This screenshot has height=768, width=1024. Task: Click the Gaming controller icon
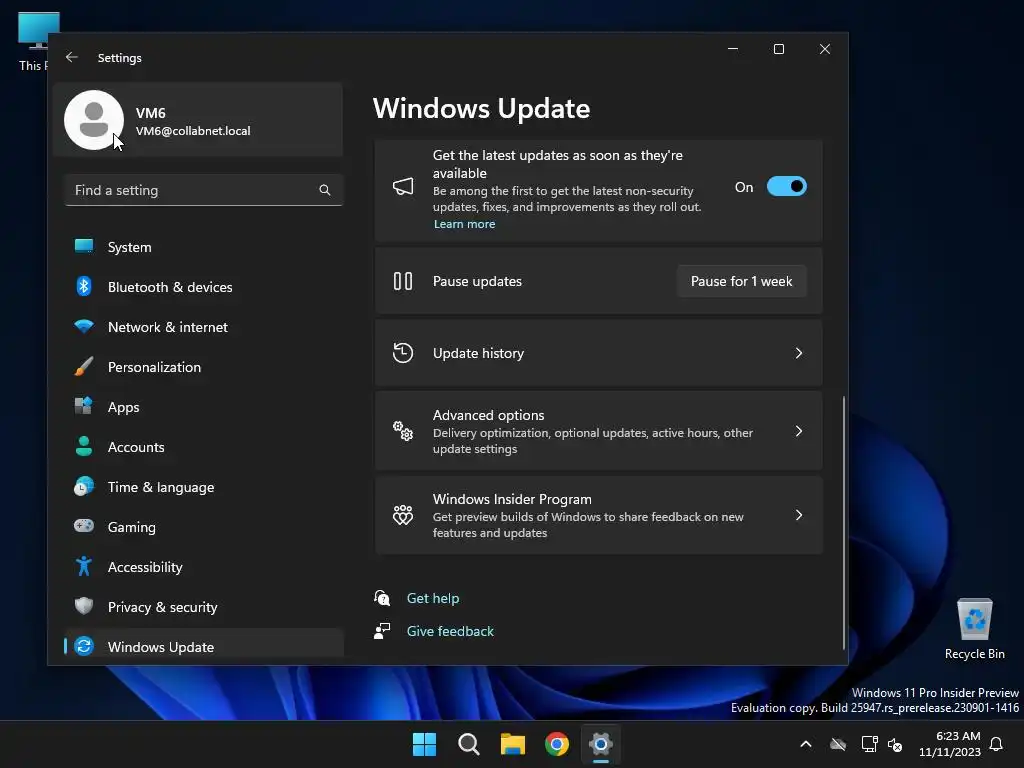(x=84, y=526)
